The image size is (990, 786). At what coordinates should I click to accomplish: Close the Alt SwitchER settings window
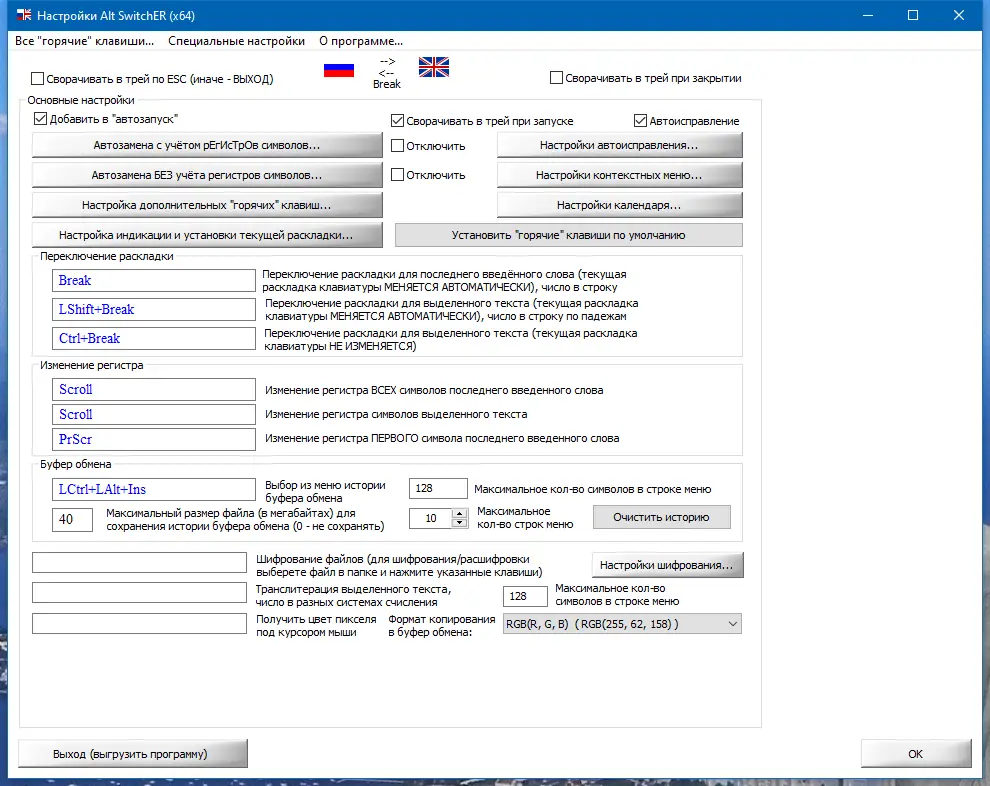(959, 15)
